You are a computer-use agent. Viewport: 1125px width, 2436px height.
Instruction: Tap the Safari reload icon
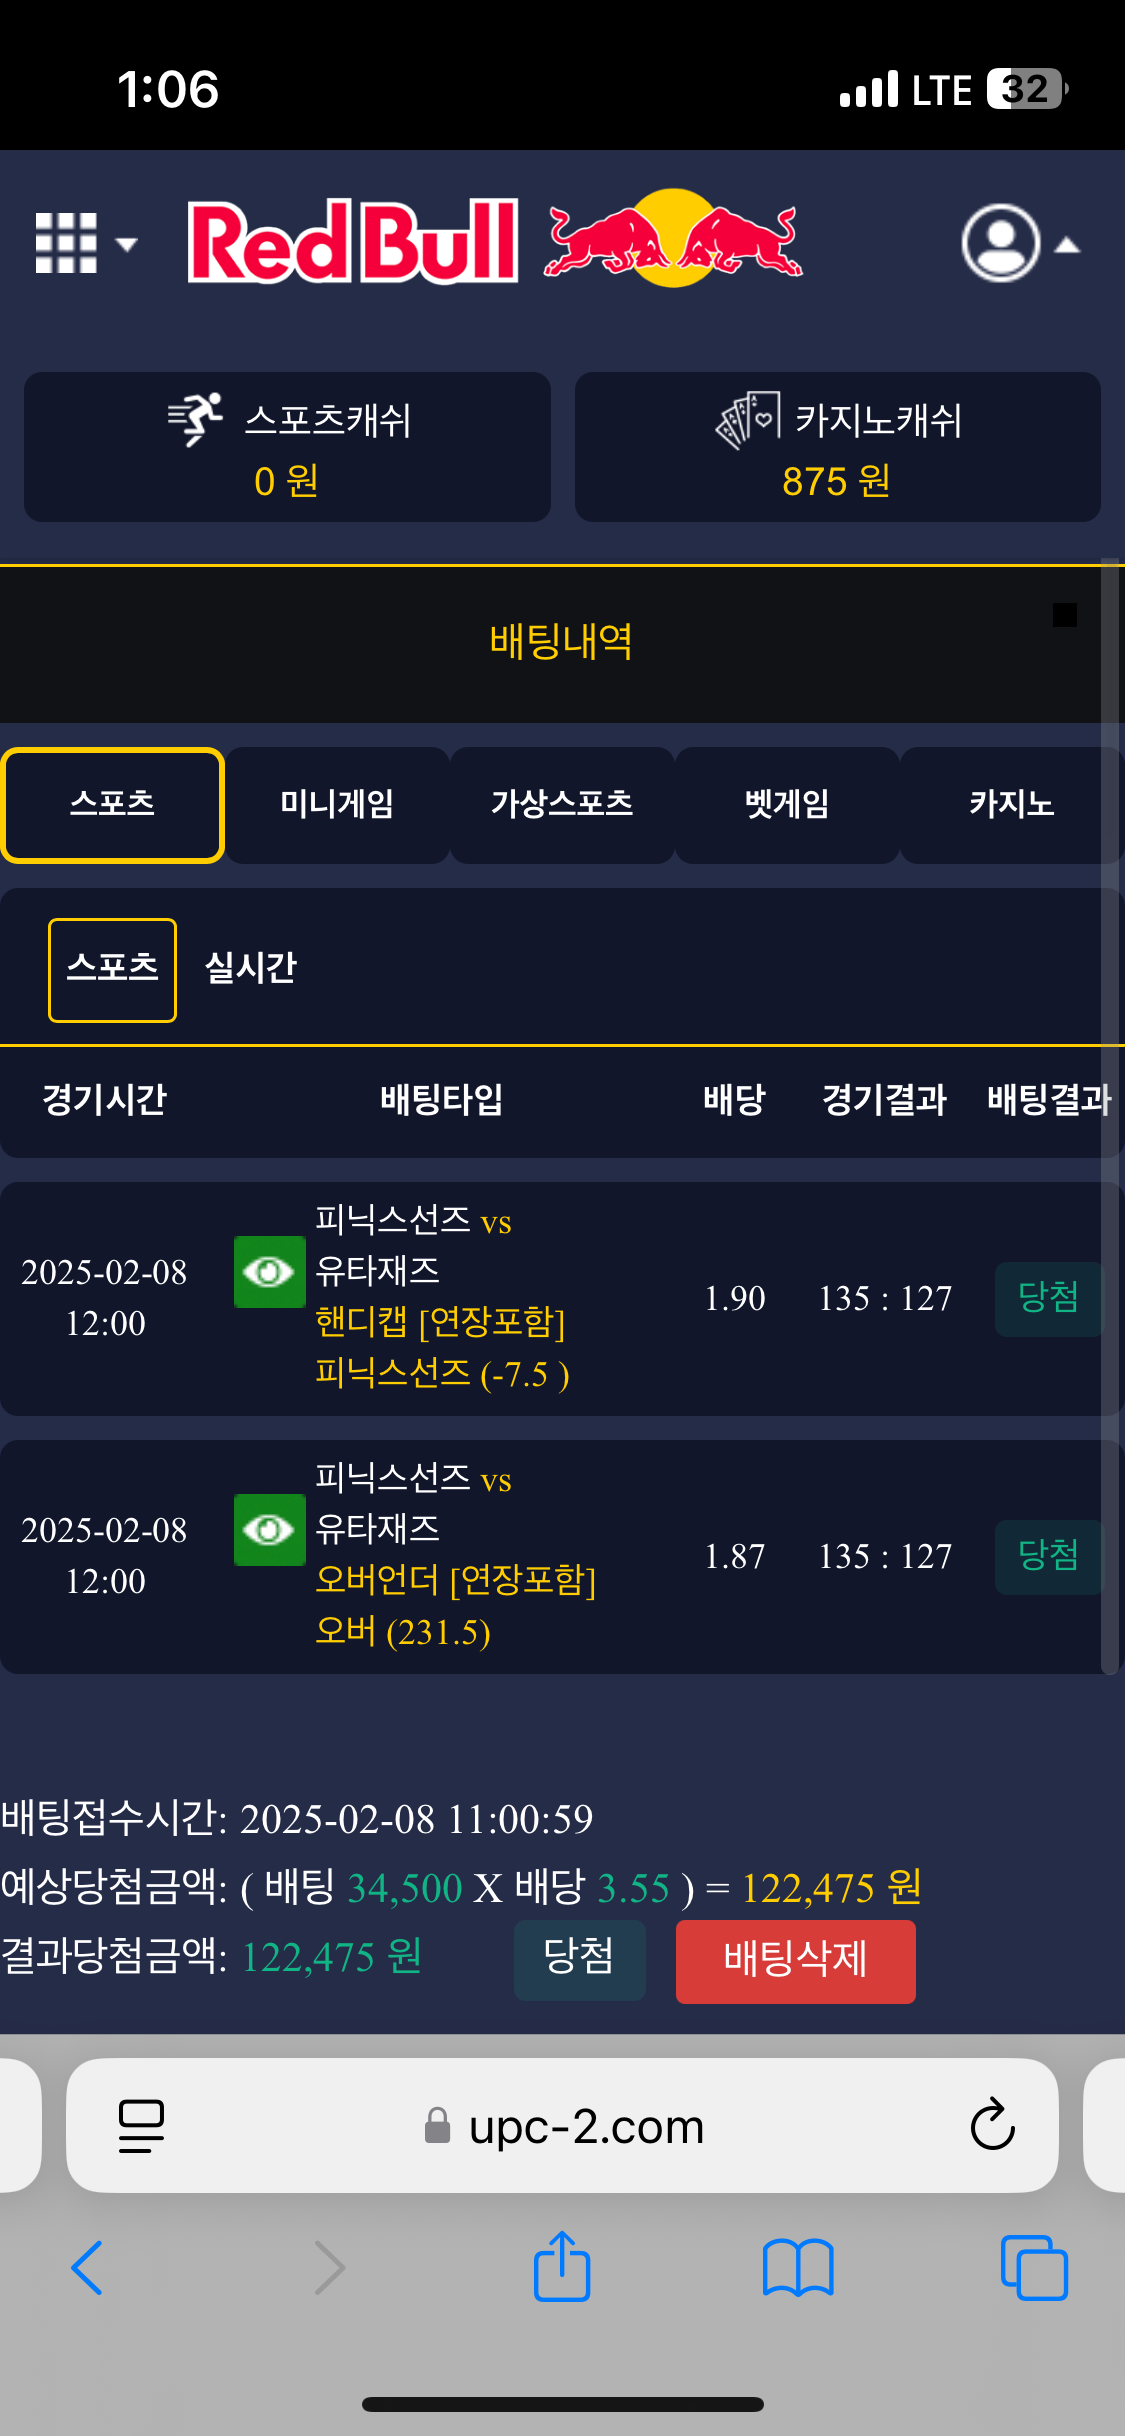point(992,2125)
